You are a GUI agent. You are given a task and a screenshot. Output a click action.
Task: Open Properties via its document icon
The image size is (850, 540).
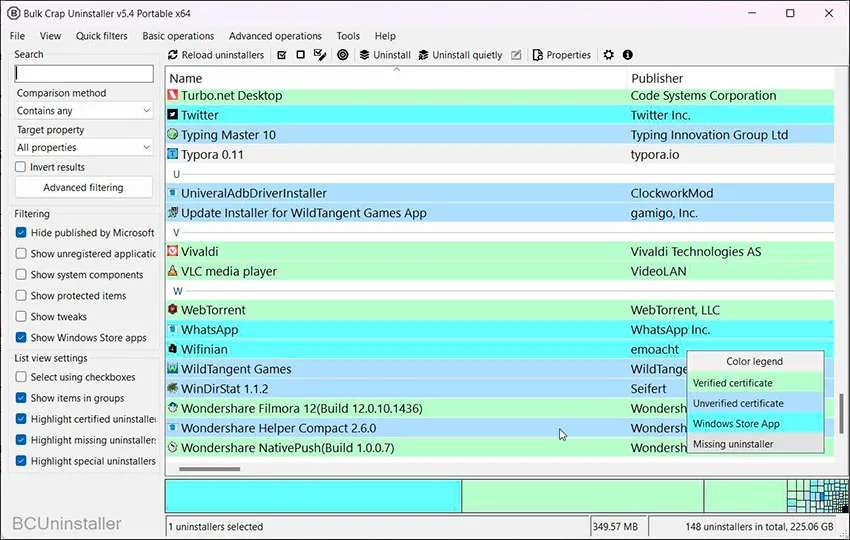click(538, 55)
